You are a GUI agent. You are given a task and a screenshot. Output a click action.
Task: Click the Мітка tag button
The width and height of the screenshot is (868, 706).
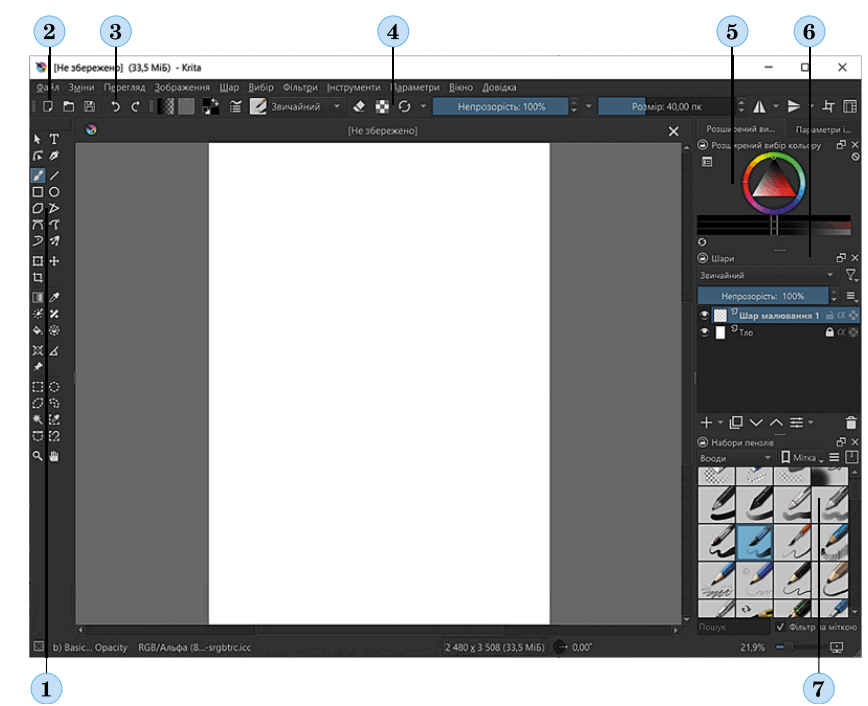(802, 458)
